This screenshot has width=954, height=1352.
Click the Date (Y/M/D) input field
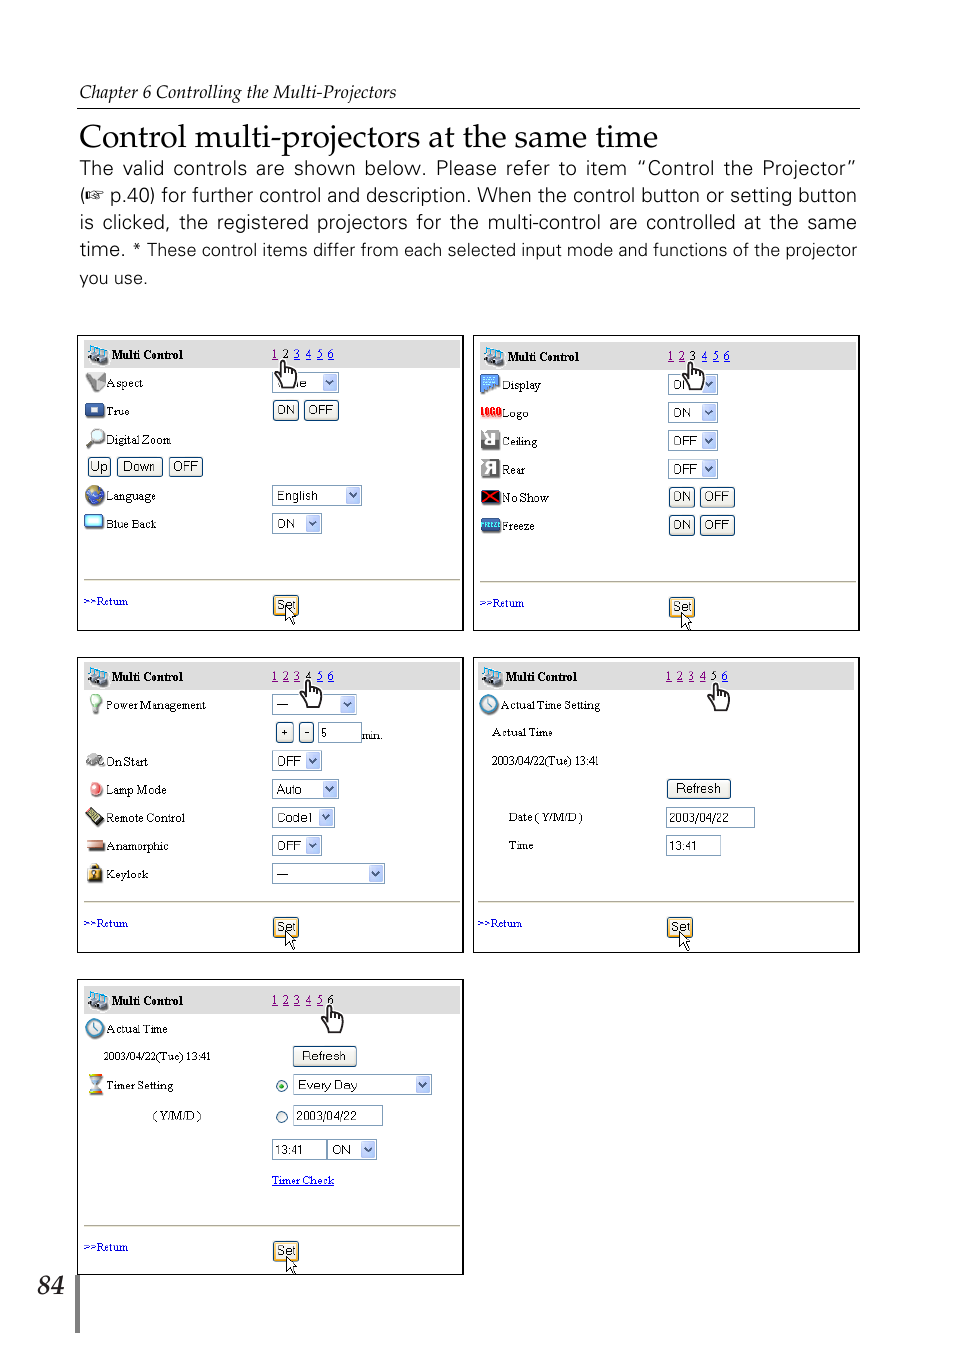[x=710, y=817]
